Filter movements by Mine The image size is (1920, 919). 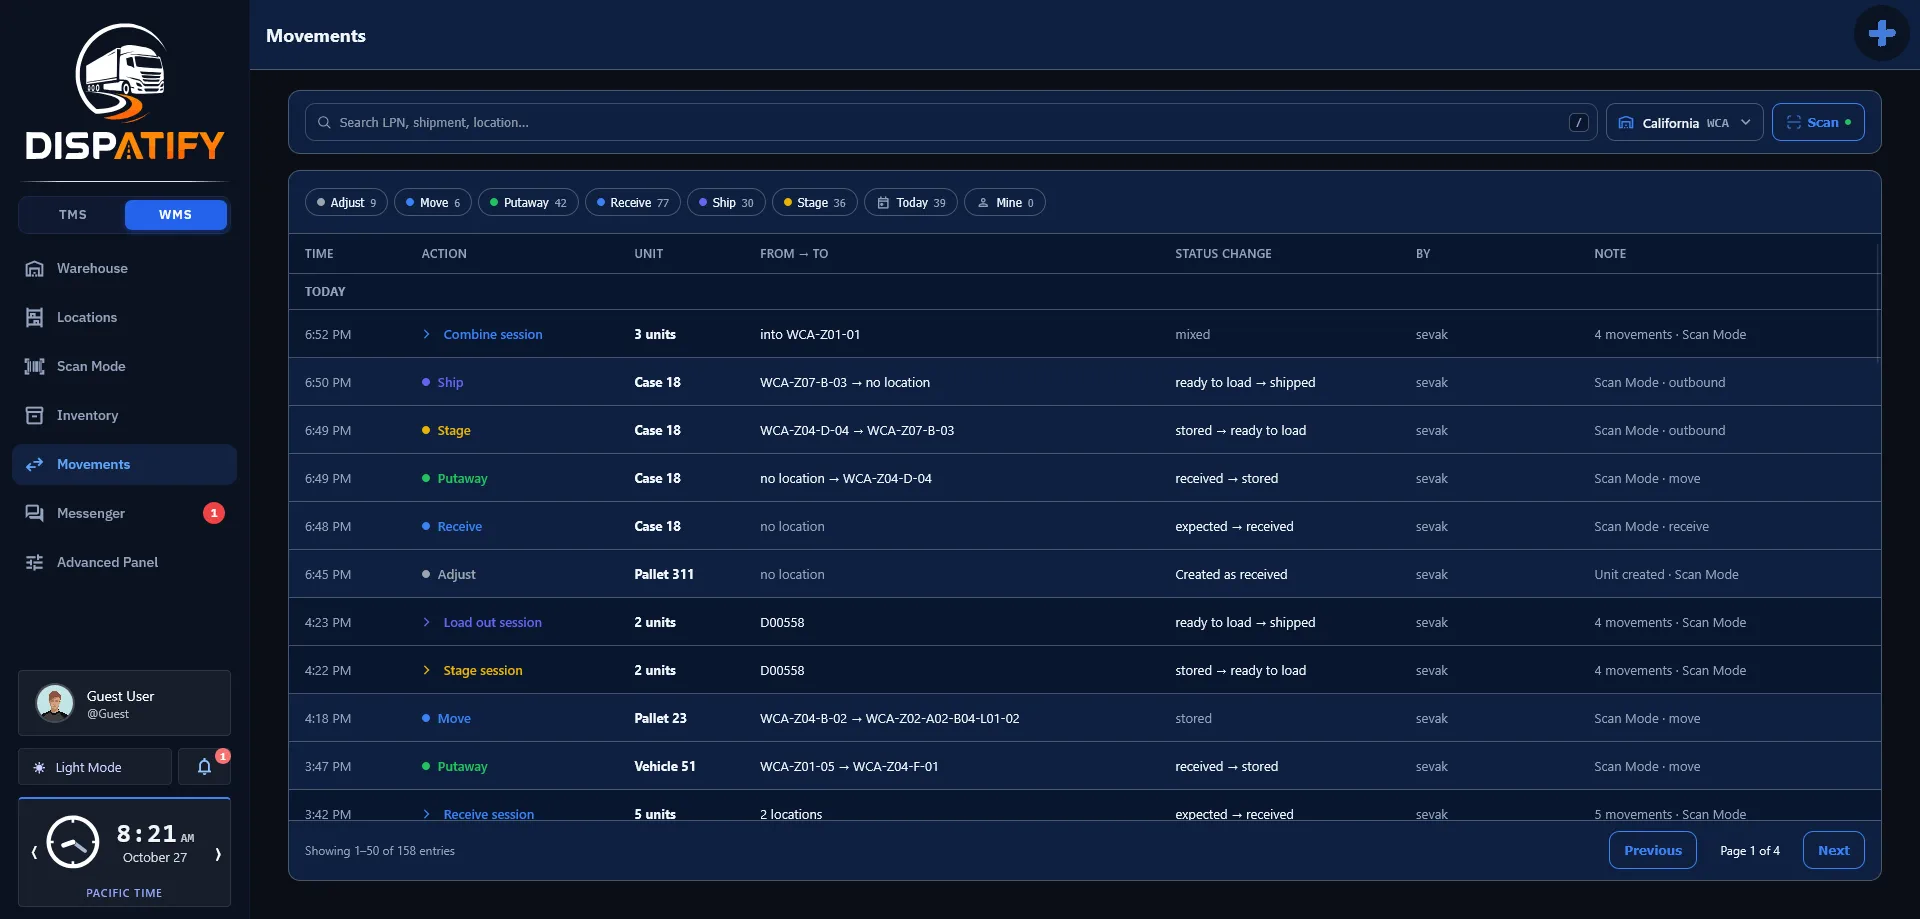pyautogui.click(x=1005, y=202)
